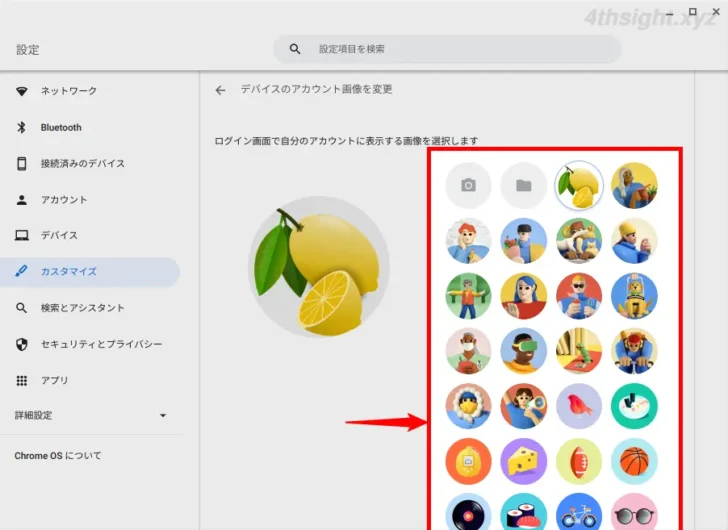This screenshot has width=728, height=530.
Task: Select the red bird avatar
Action: coord(578,407)
